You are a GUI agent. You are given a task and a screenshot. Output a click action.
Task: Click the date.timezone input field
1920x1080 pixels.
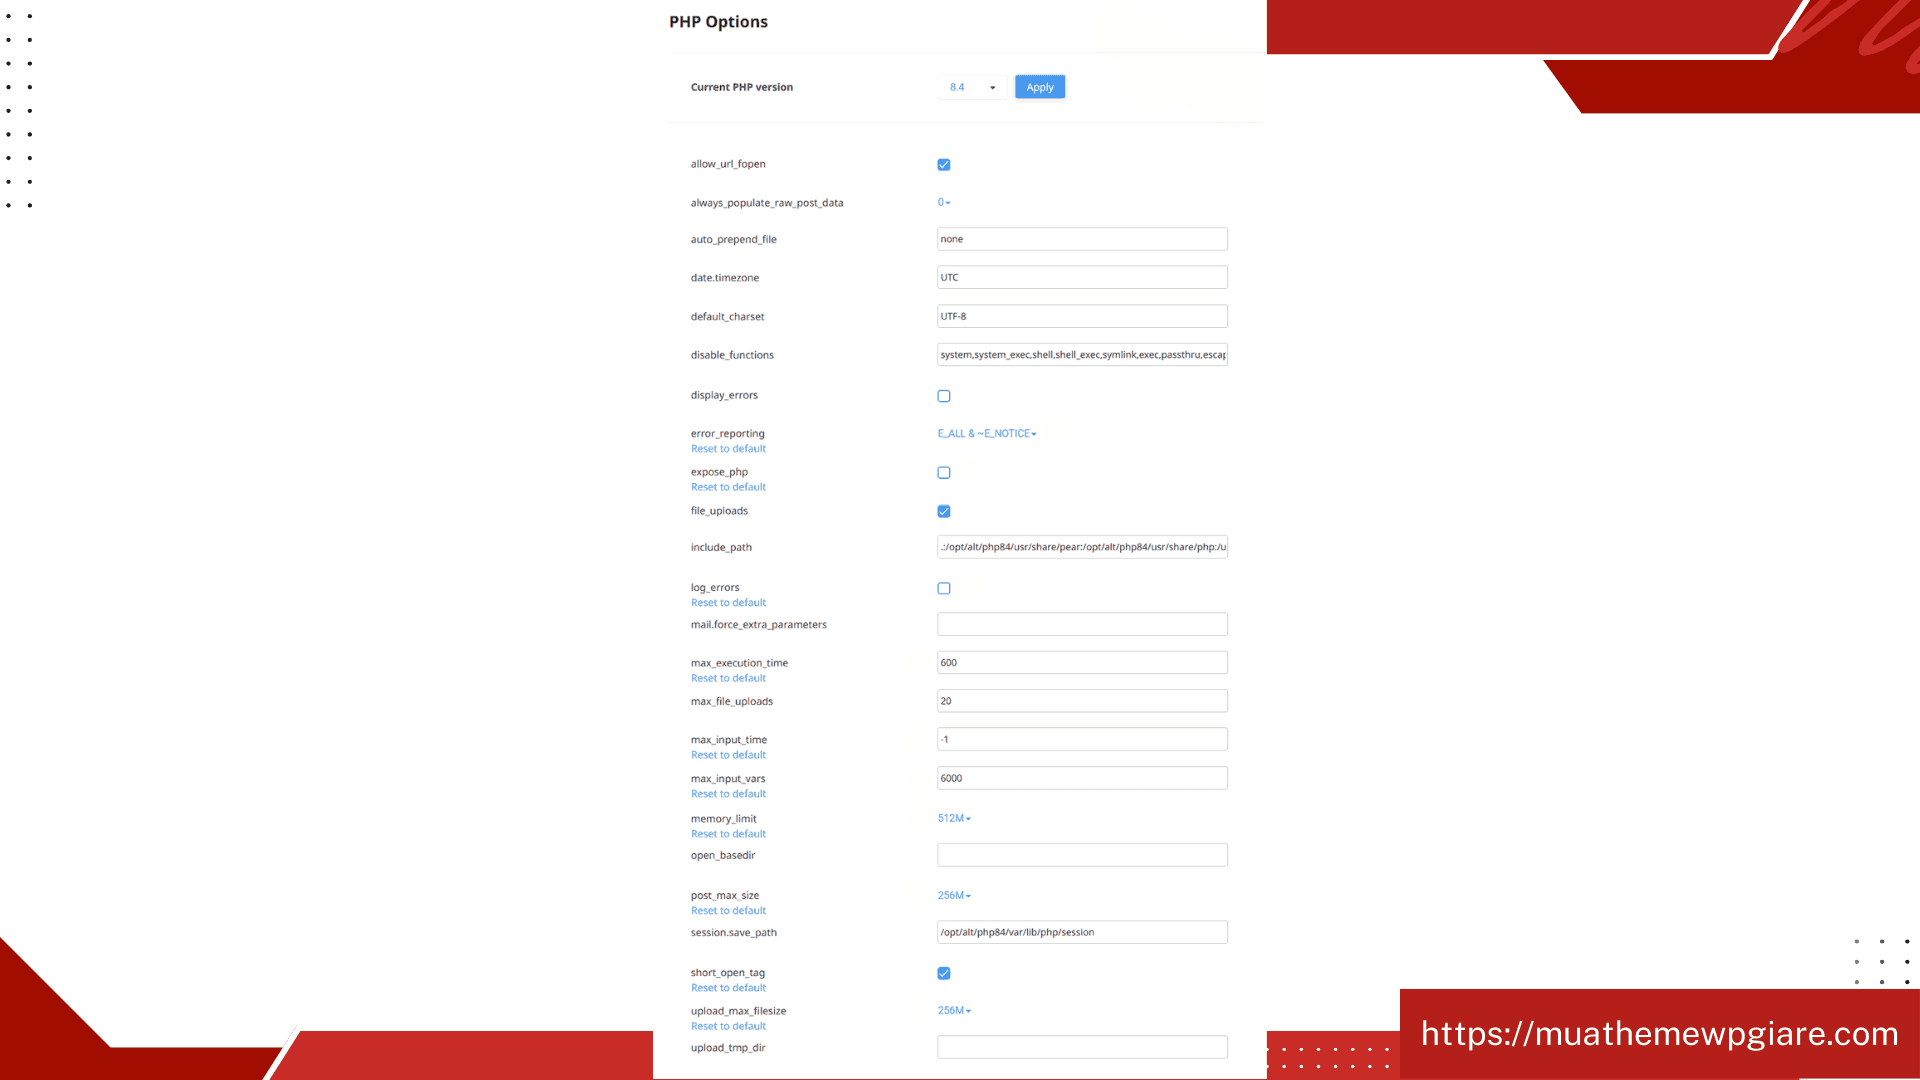(x=1081, y=278)
